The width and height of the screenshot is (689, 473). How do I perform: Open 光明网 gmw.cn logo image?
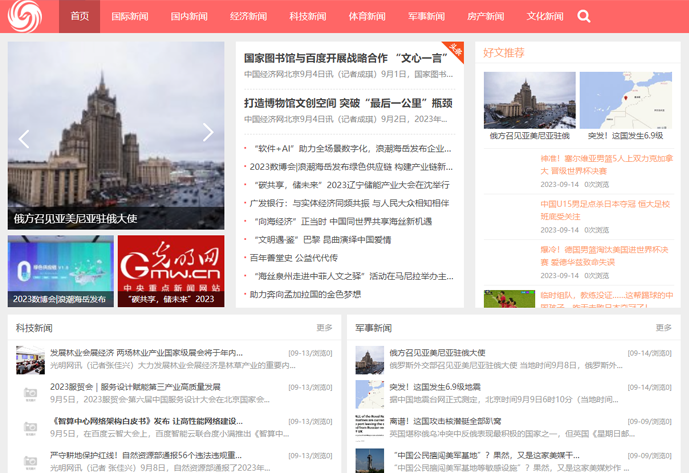pos(171,271)
